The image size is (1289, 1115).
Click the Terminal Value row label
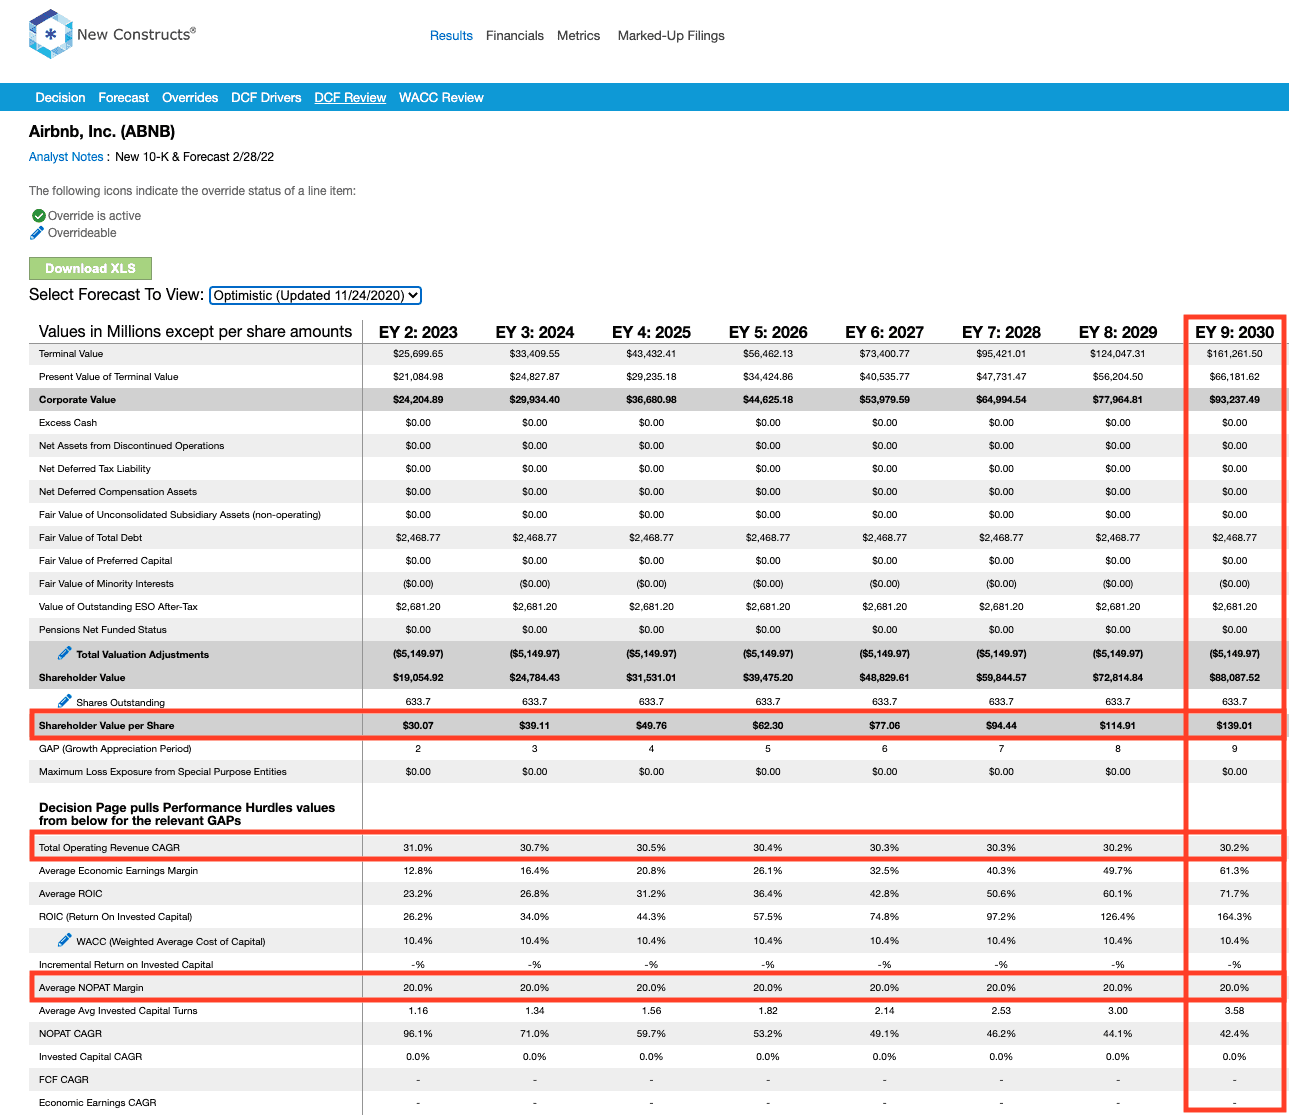click(x=71, y=354)
